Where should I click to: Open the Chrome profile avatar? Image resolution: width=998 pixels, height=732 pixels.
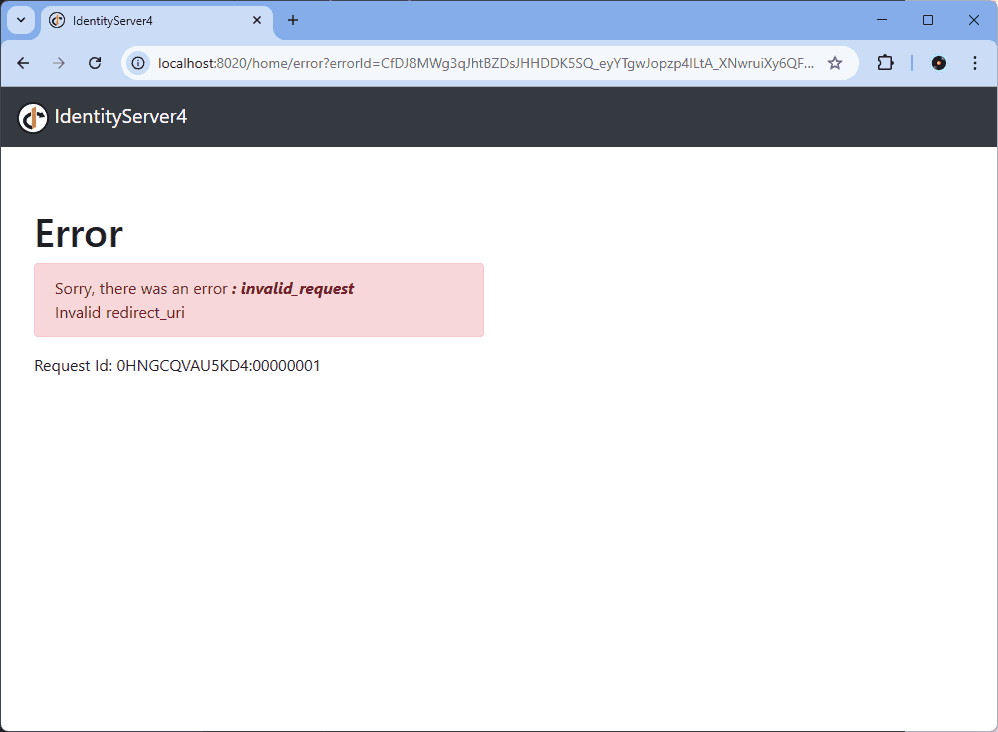[938, 63]
